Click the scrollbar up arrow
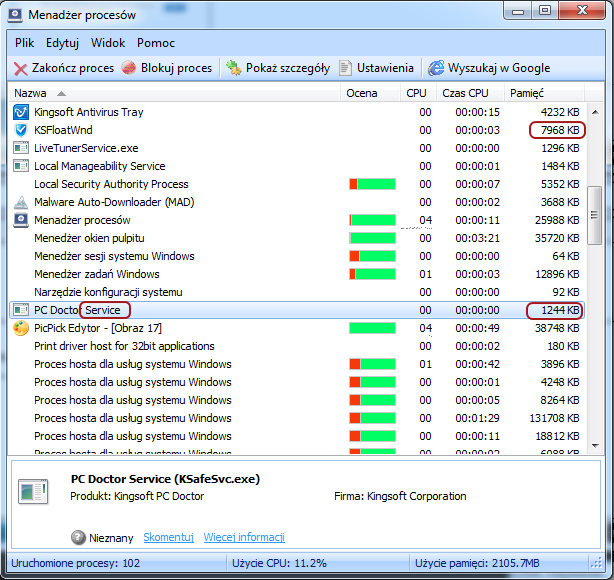The image size is (614, 580). pos(595,112)
